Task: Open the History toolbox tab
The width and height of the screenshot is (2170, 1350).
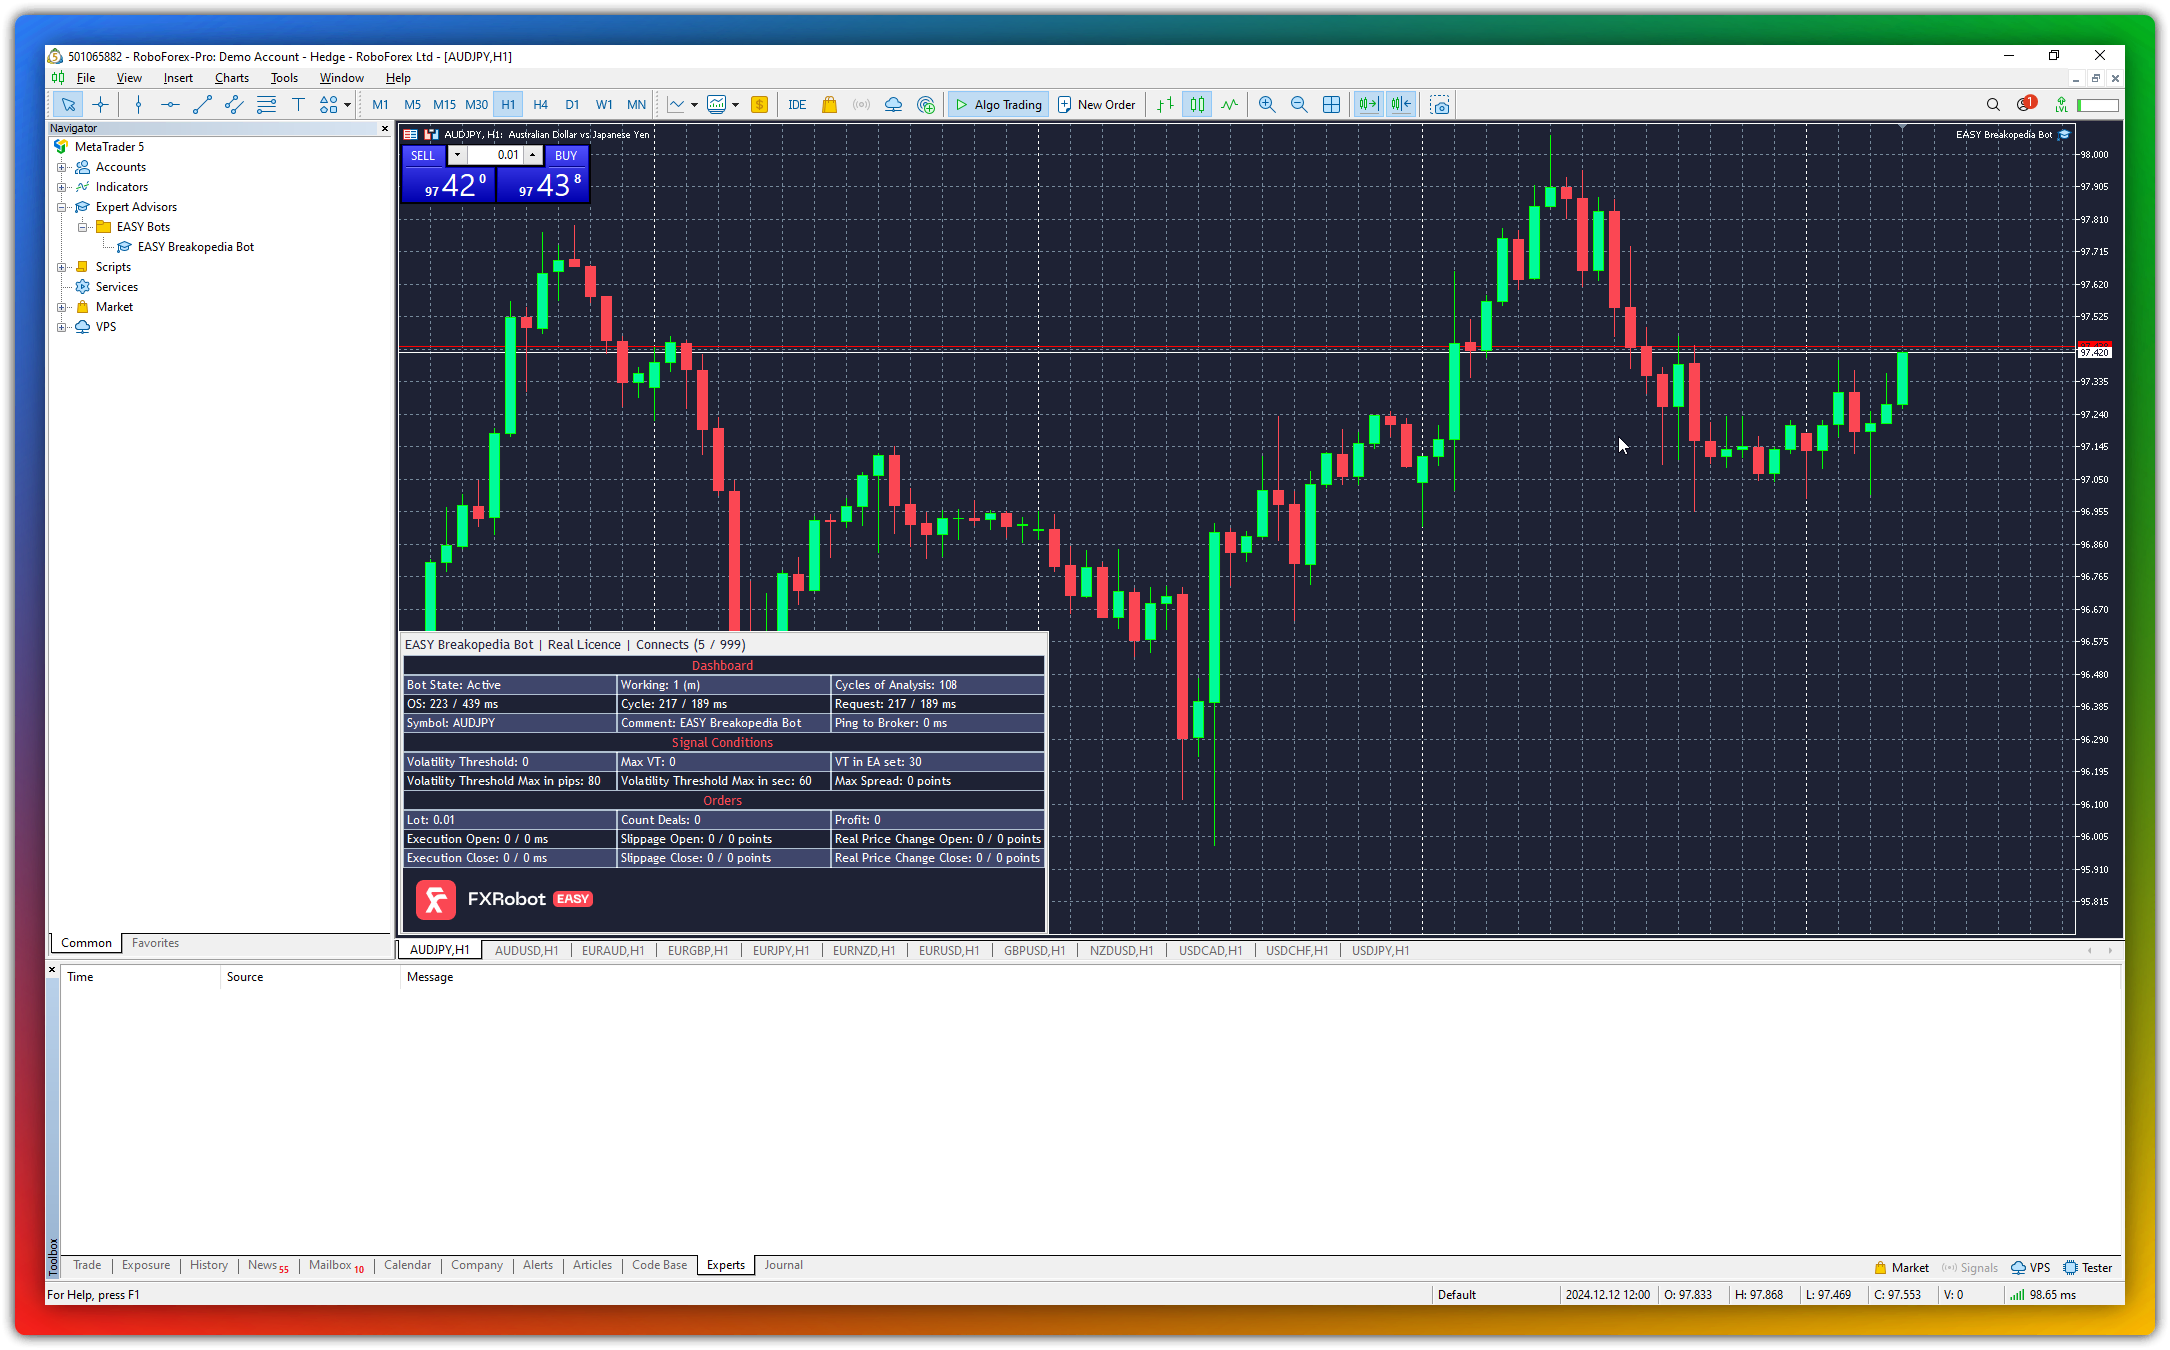Action: point(209,1266)
